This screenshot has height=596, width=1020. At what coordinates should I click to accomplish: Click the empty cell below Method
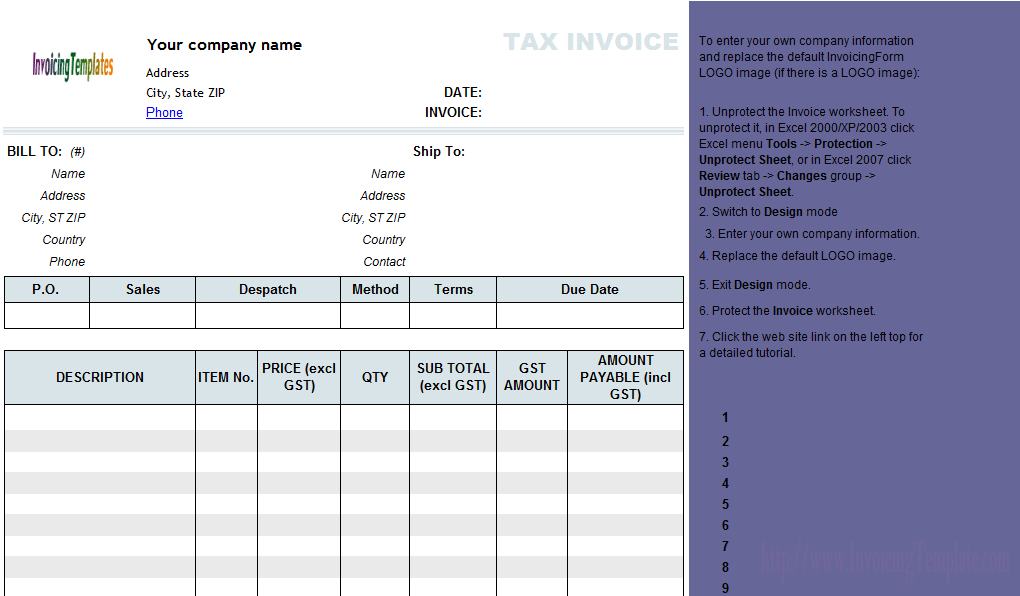click(x=375, y=316)
